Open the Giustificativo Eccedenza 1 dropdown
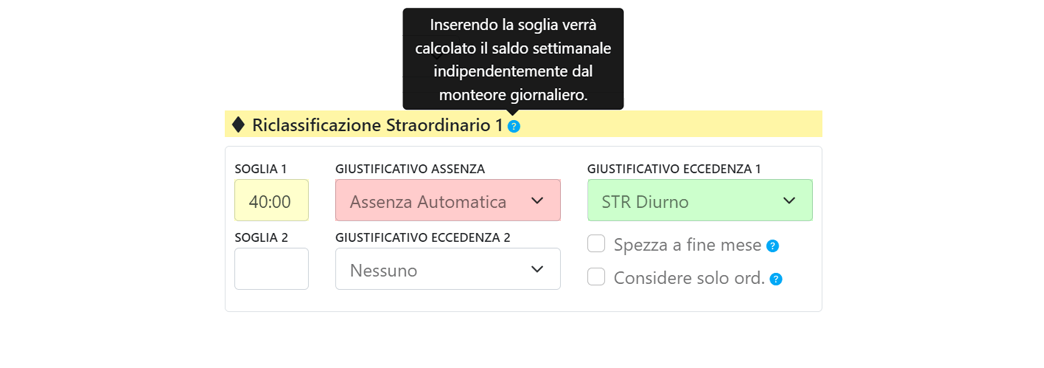Screen dimensions: 1044x368 click(x=700, y=200)
